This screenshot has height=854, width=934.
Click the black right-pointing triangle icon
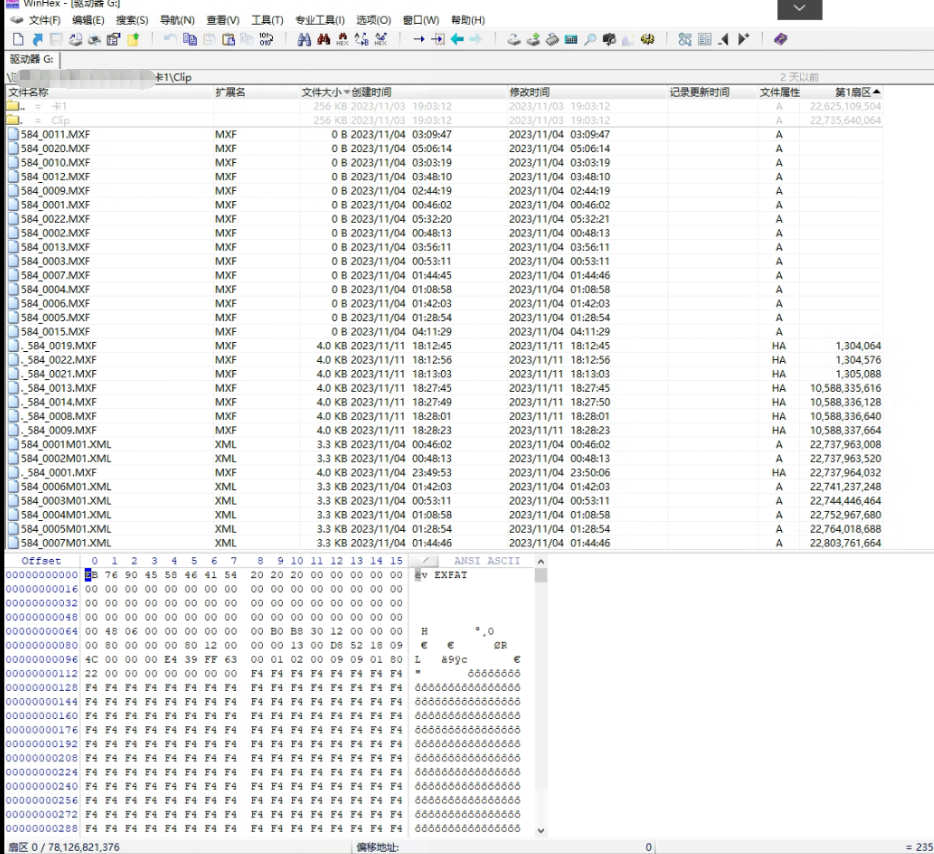[x=743, y=39]
